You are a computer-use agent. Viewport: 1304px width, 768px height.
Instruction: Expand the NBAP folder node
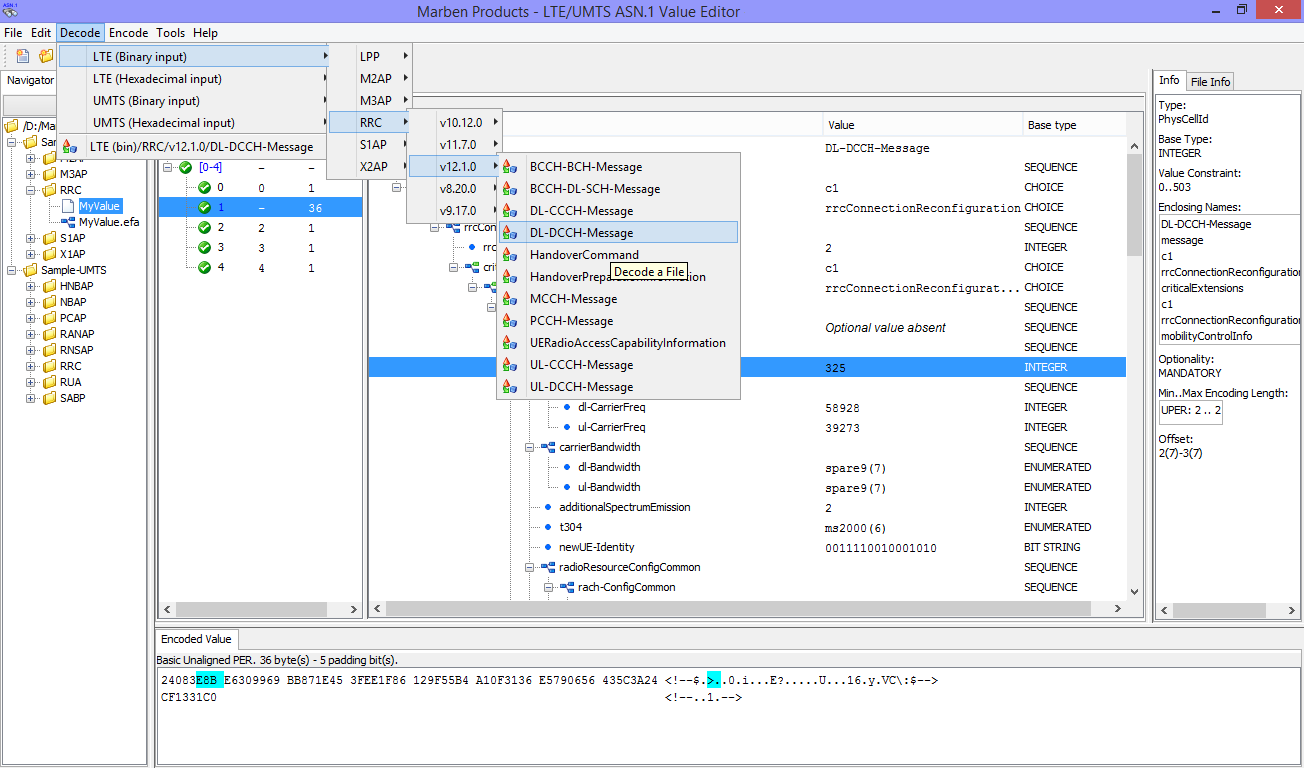tap(30, 302)
